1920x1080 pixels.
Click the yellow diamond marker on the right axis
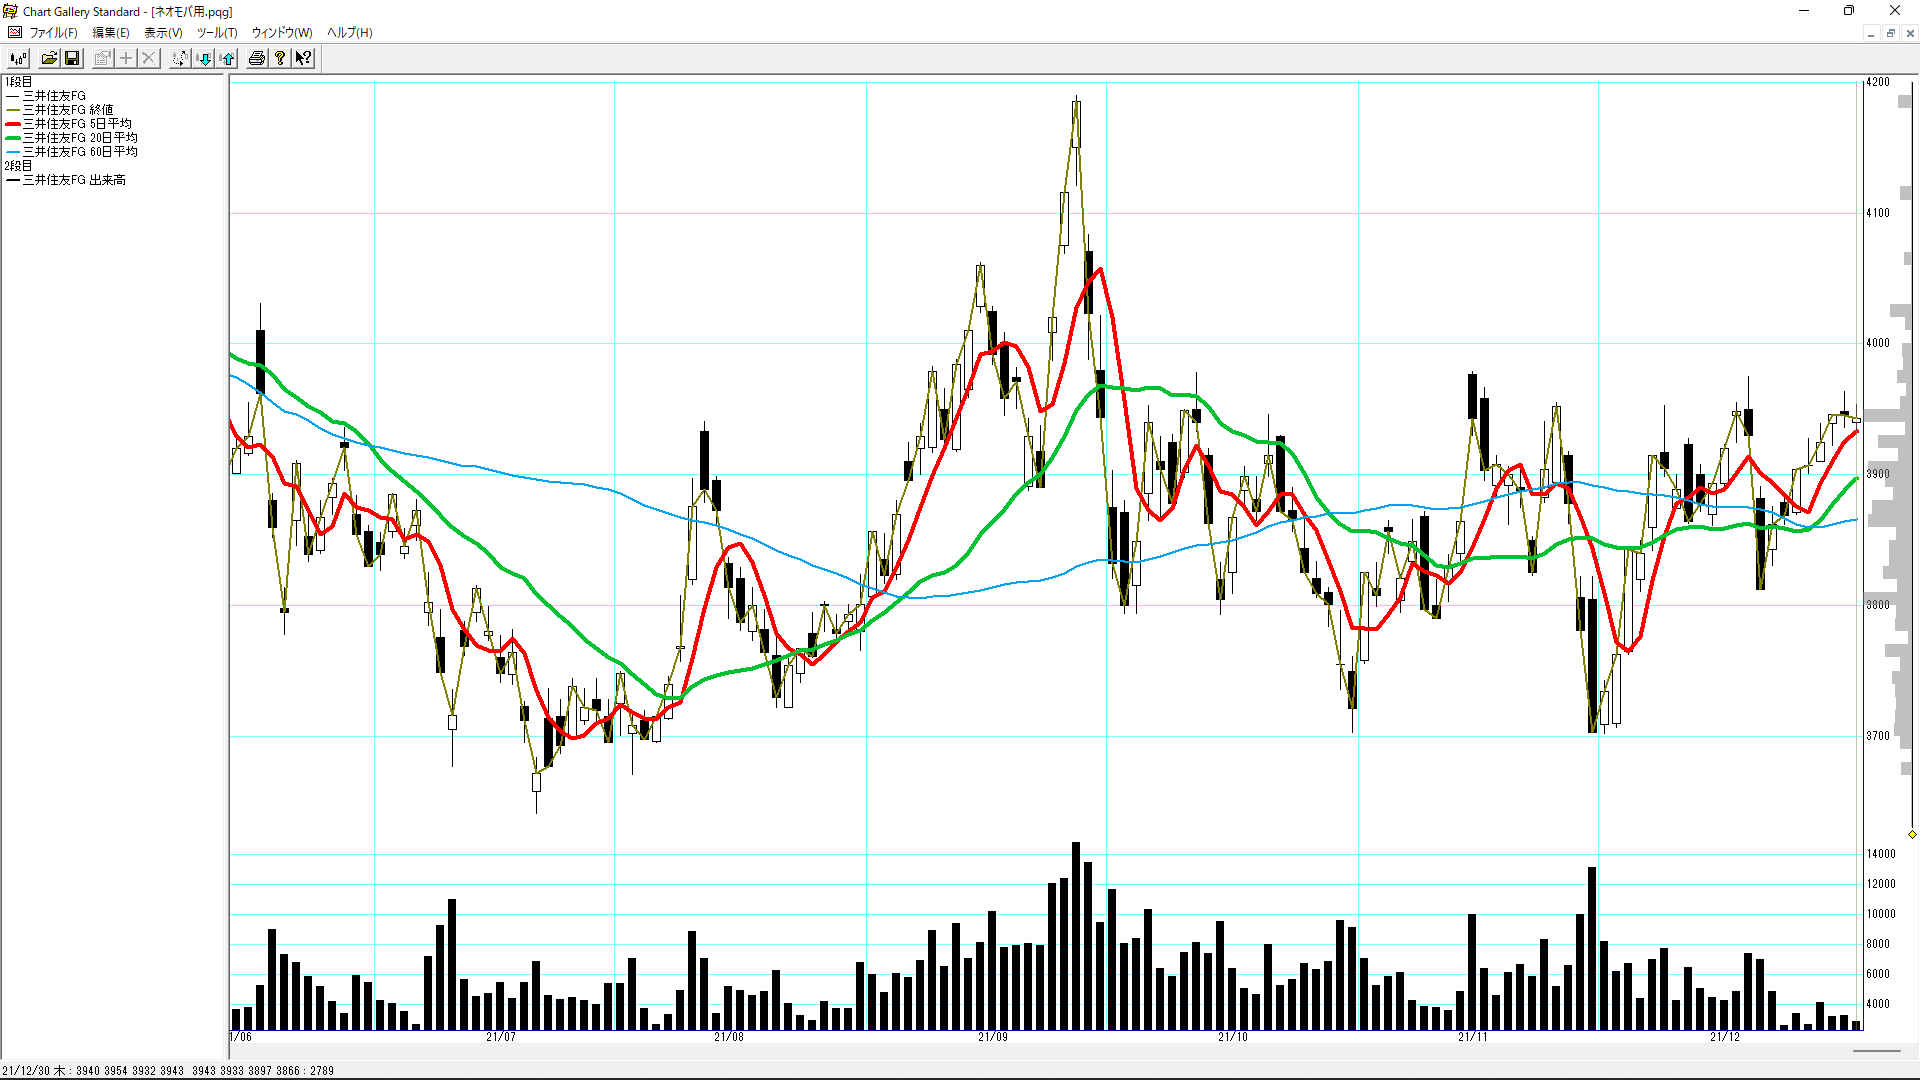click(x=1911, y=834)
